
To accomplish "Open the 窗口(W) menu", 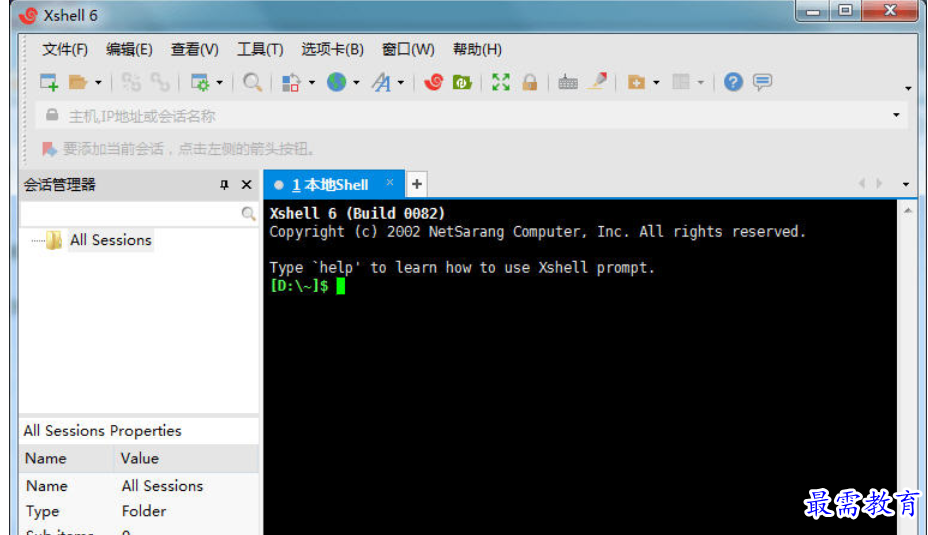I will tap(408, 49).
